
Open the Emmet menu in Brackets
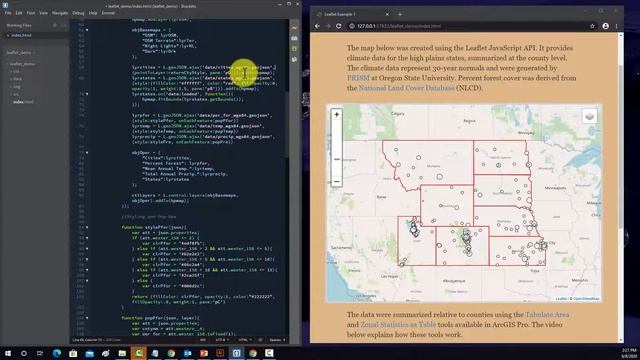(x=108, y=13)
